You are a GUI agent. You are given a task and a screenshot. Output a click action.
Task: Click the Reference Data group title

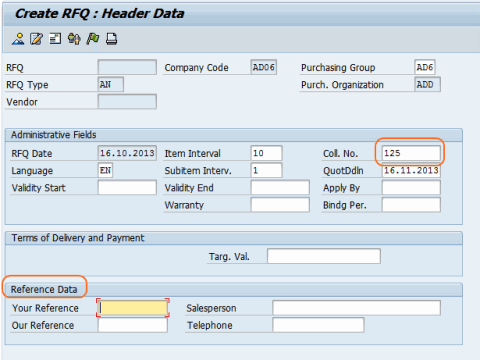(x=44, y=289)
